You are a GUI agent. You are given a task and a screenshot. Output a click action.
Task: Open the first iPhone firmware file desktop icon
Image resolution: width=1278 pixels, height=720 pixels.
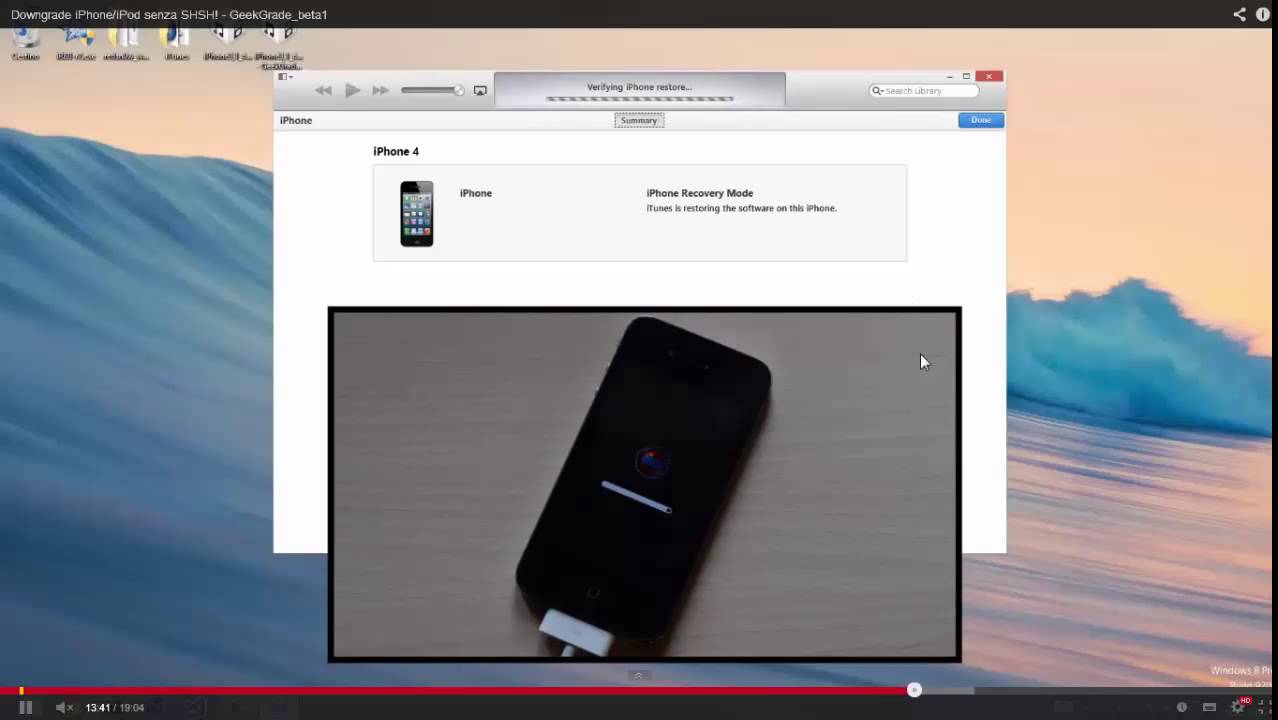[228, 42]
